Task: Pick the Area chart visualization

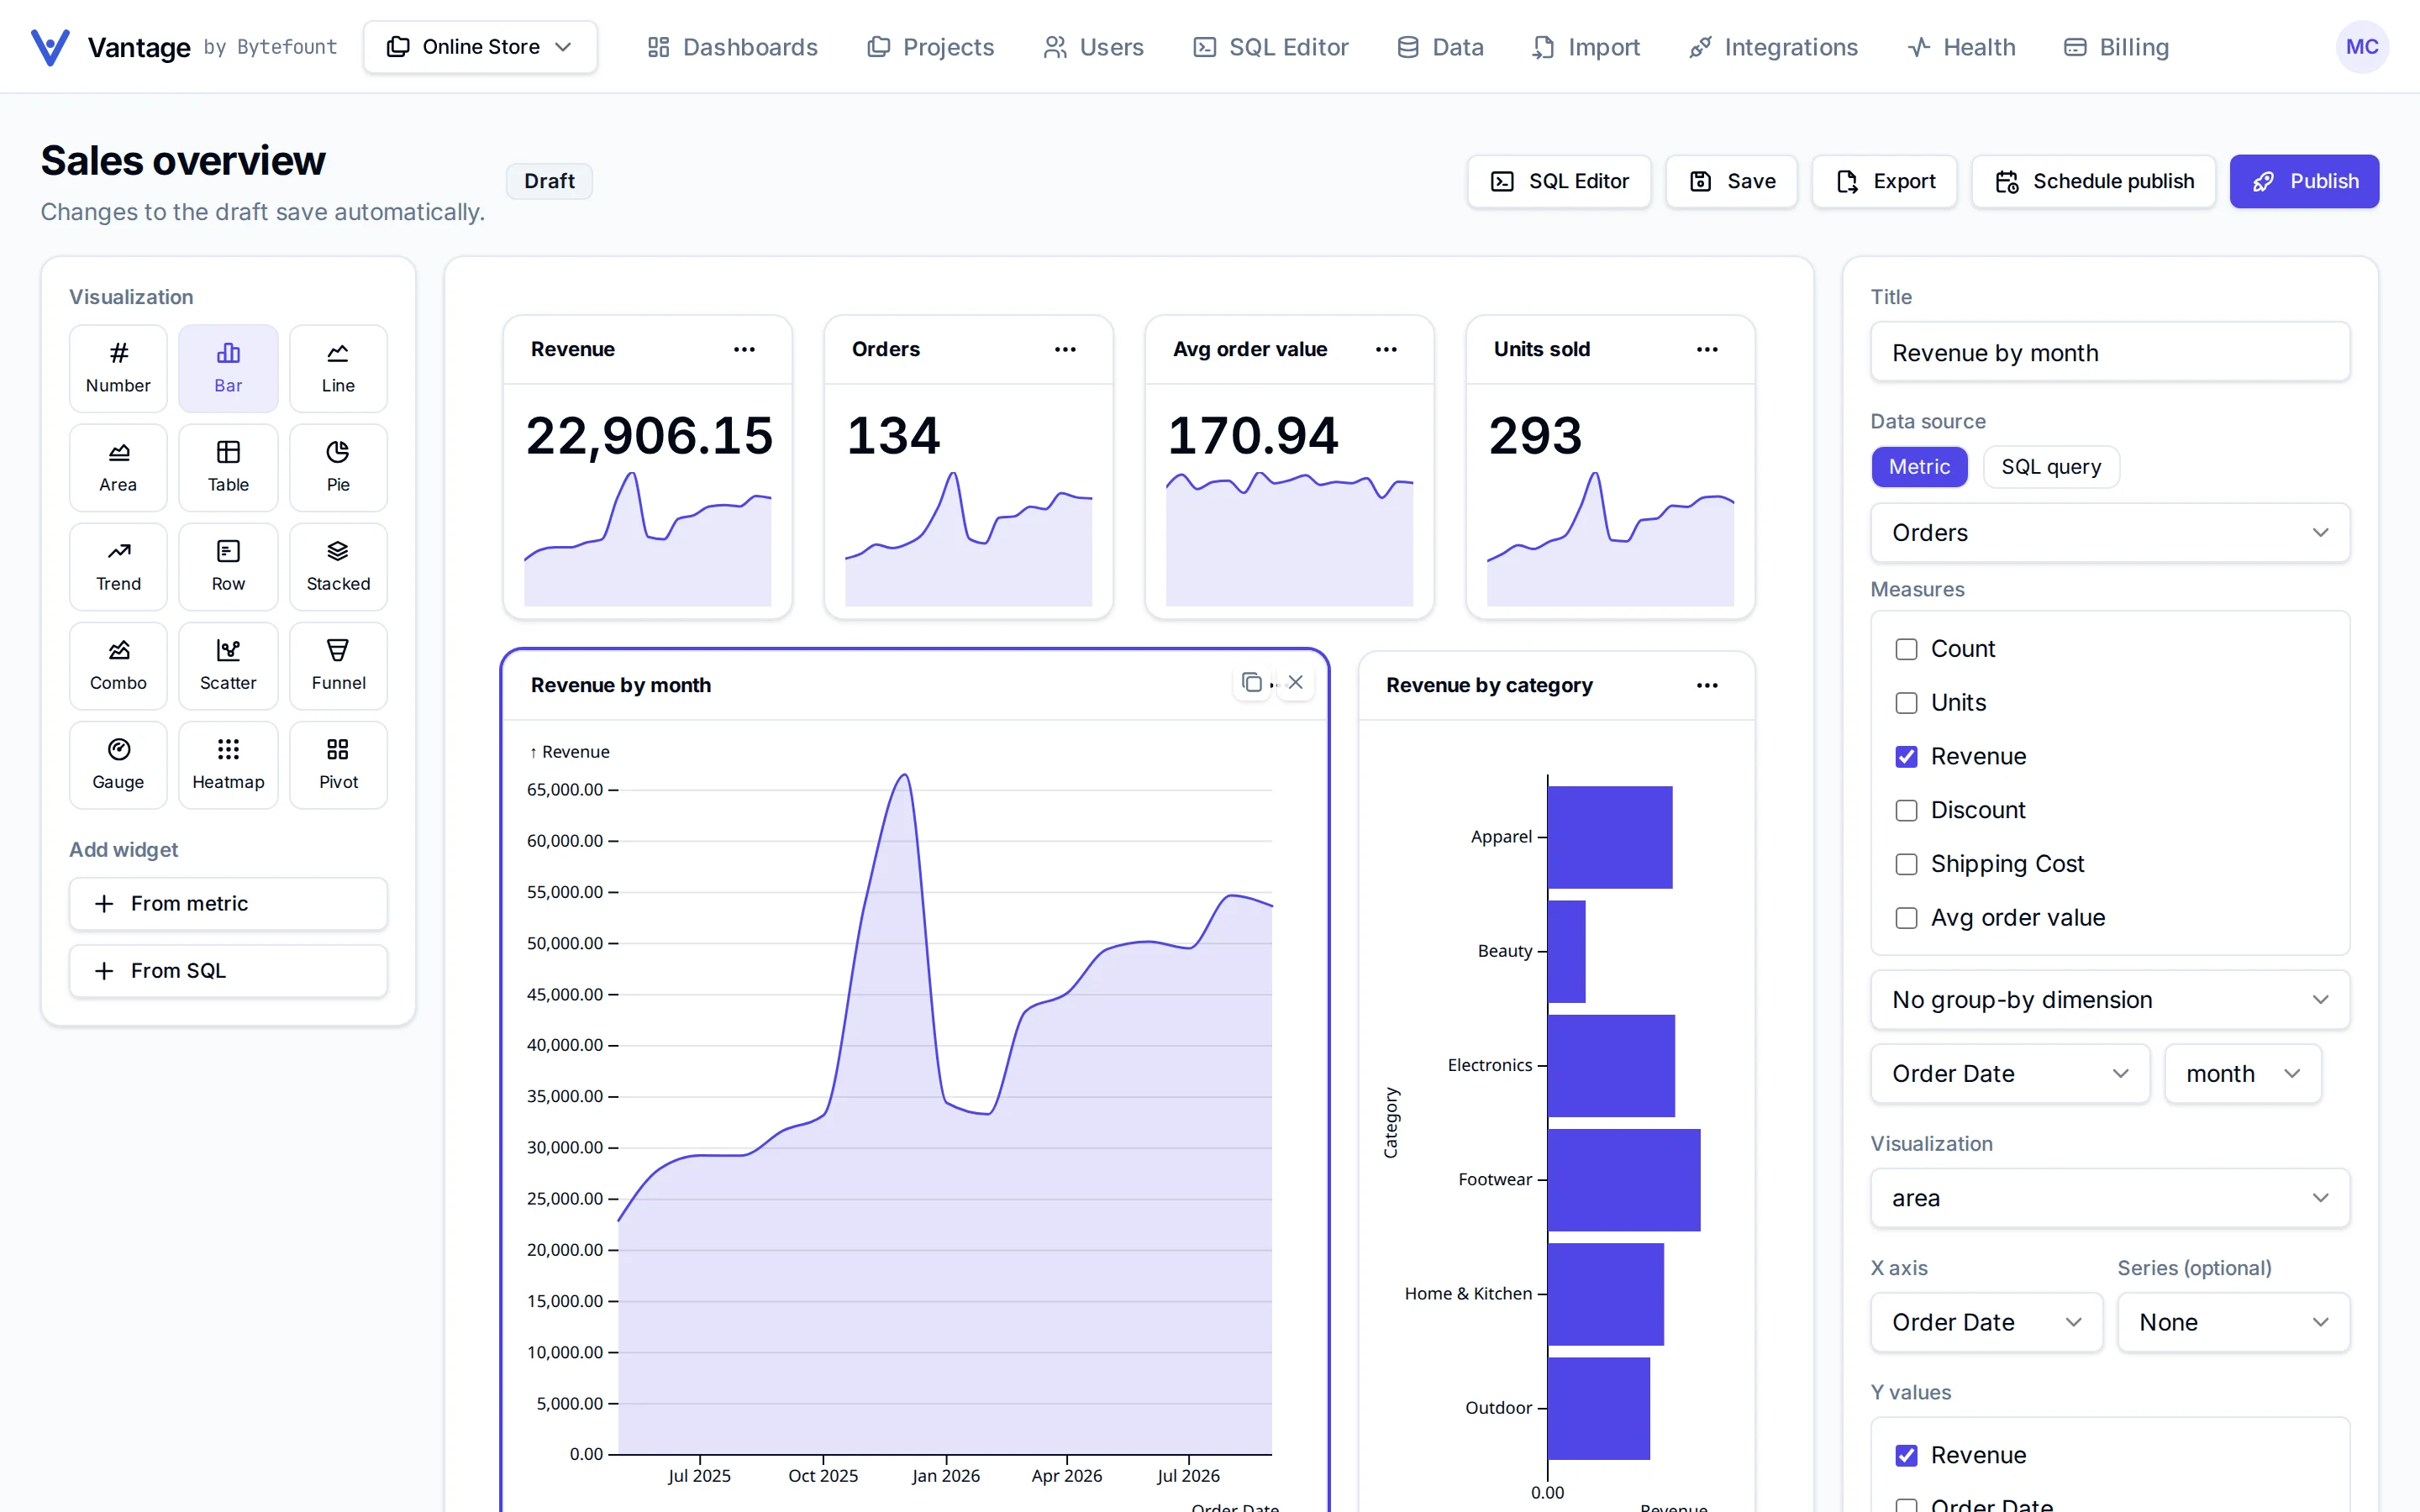Action: click(x=118, y=467)
